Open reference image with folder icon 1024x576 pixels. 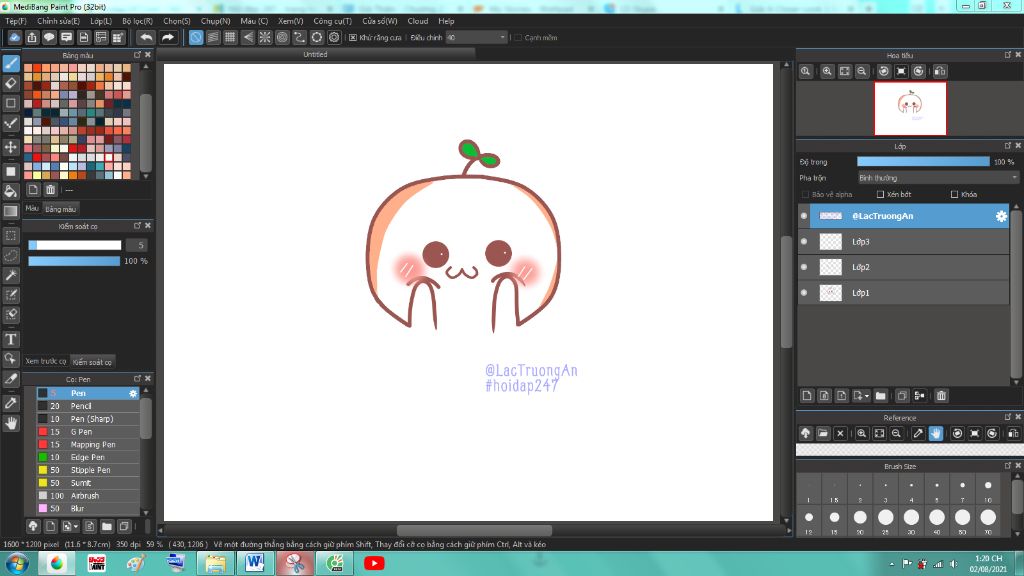point(823,433)
